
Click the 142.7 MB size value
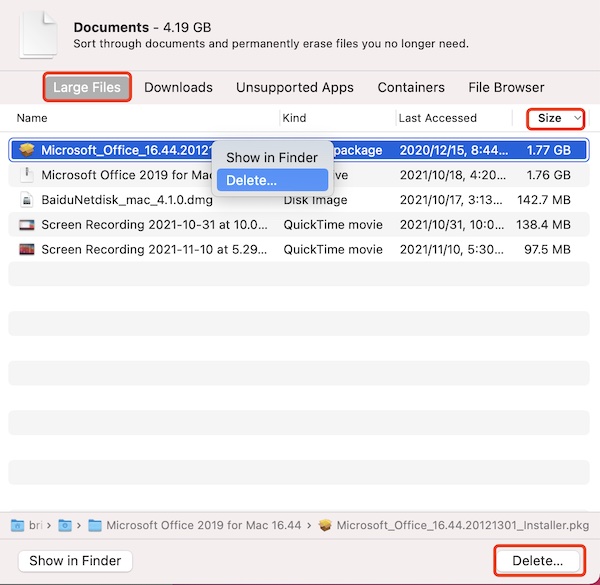coord(544,200)
